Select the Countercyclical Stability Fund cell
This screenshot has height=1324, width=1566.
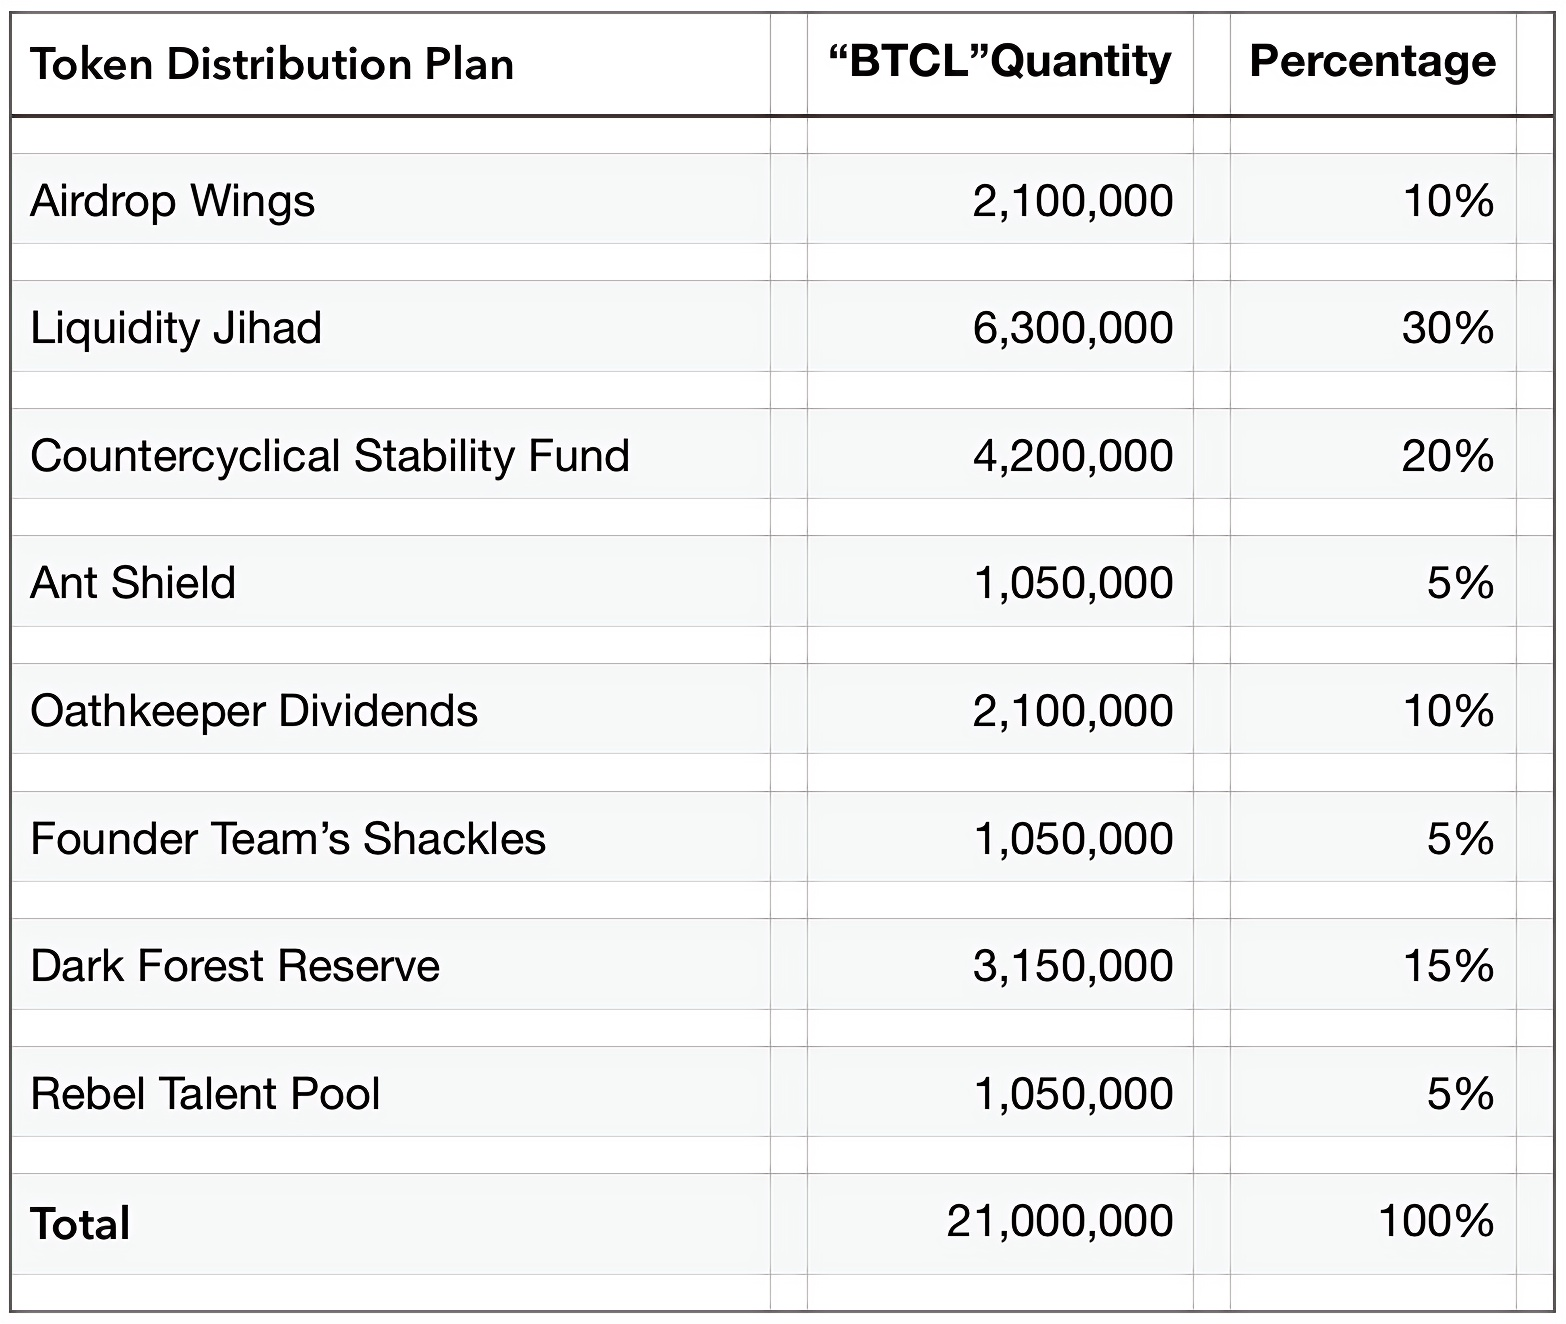[330, 456]
